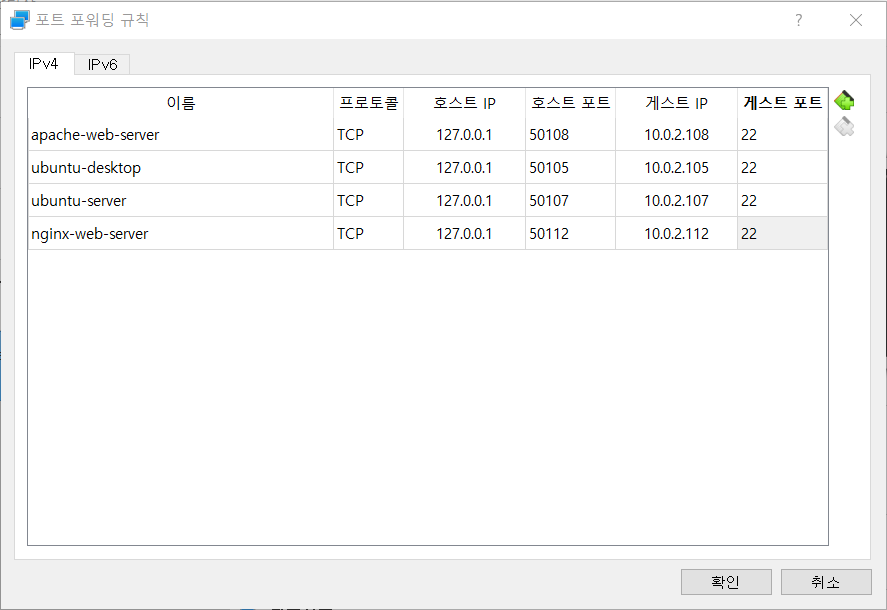Screen dimensions: 887x610
Task: Click host IP 127.0.0.1 in ubuntu-desktop row
Action: 464,167
